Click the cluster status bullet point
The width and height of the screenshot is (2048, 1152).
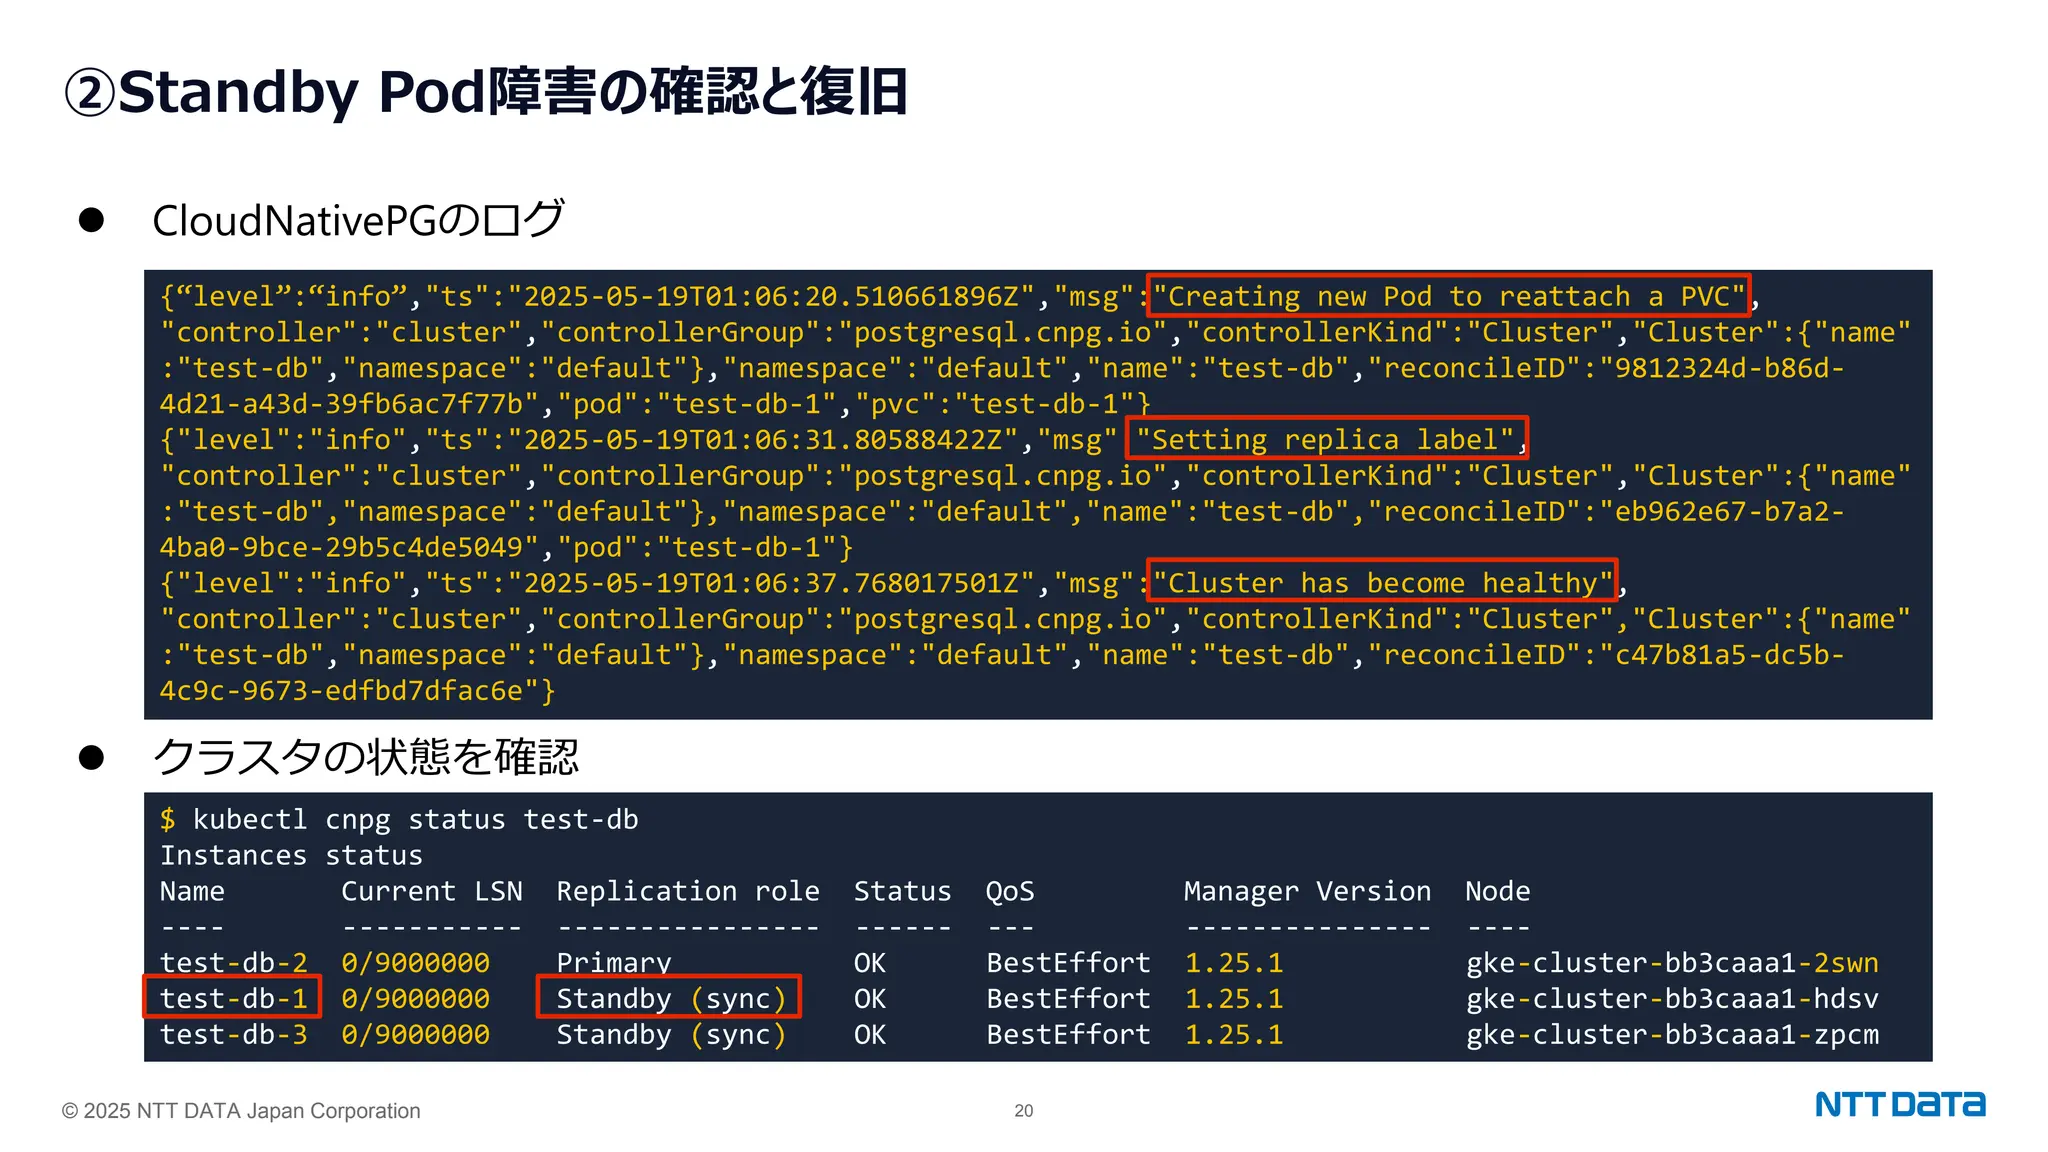[x=91, y=757]
